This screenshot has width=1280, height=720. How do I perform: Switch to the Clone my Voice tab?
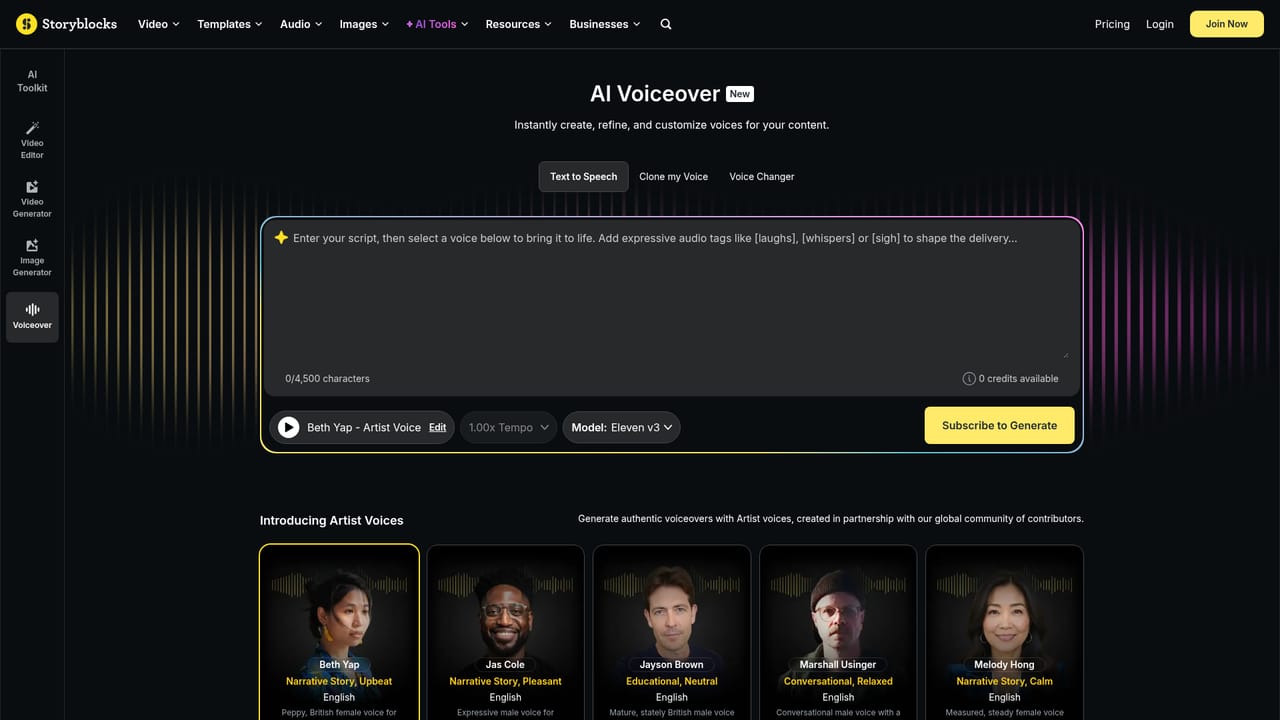(674, 176)
